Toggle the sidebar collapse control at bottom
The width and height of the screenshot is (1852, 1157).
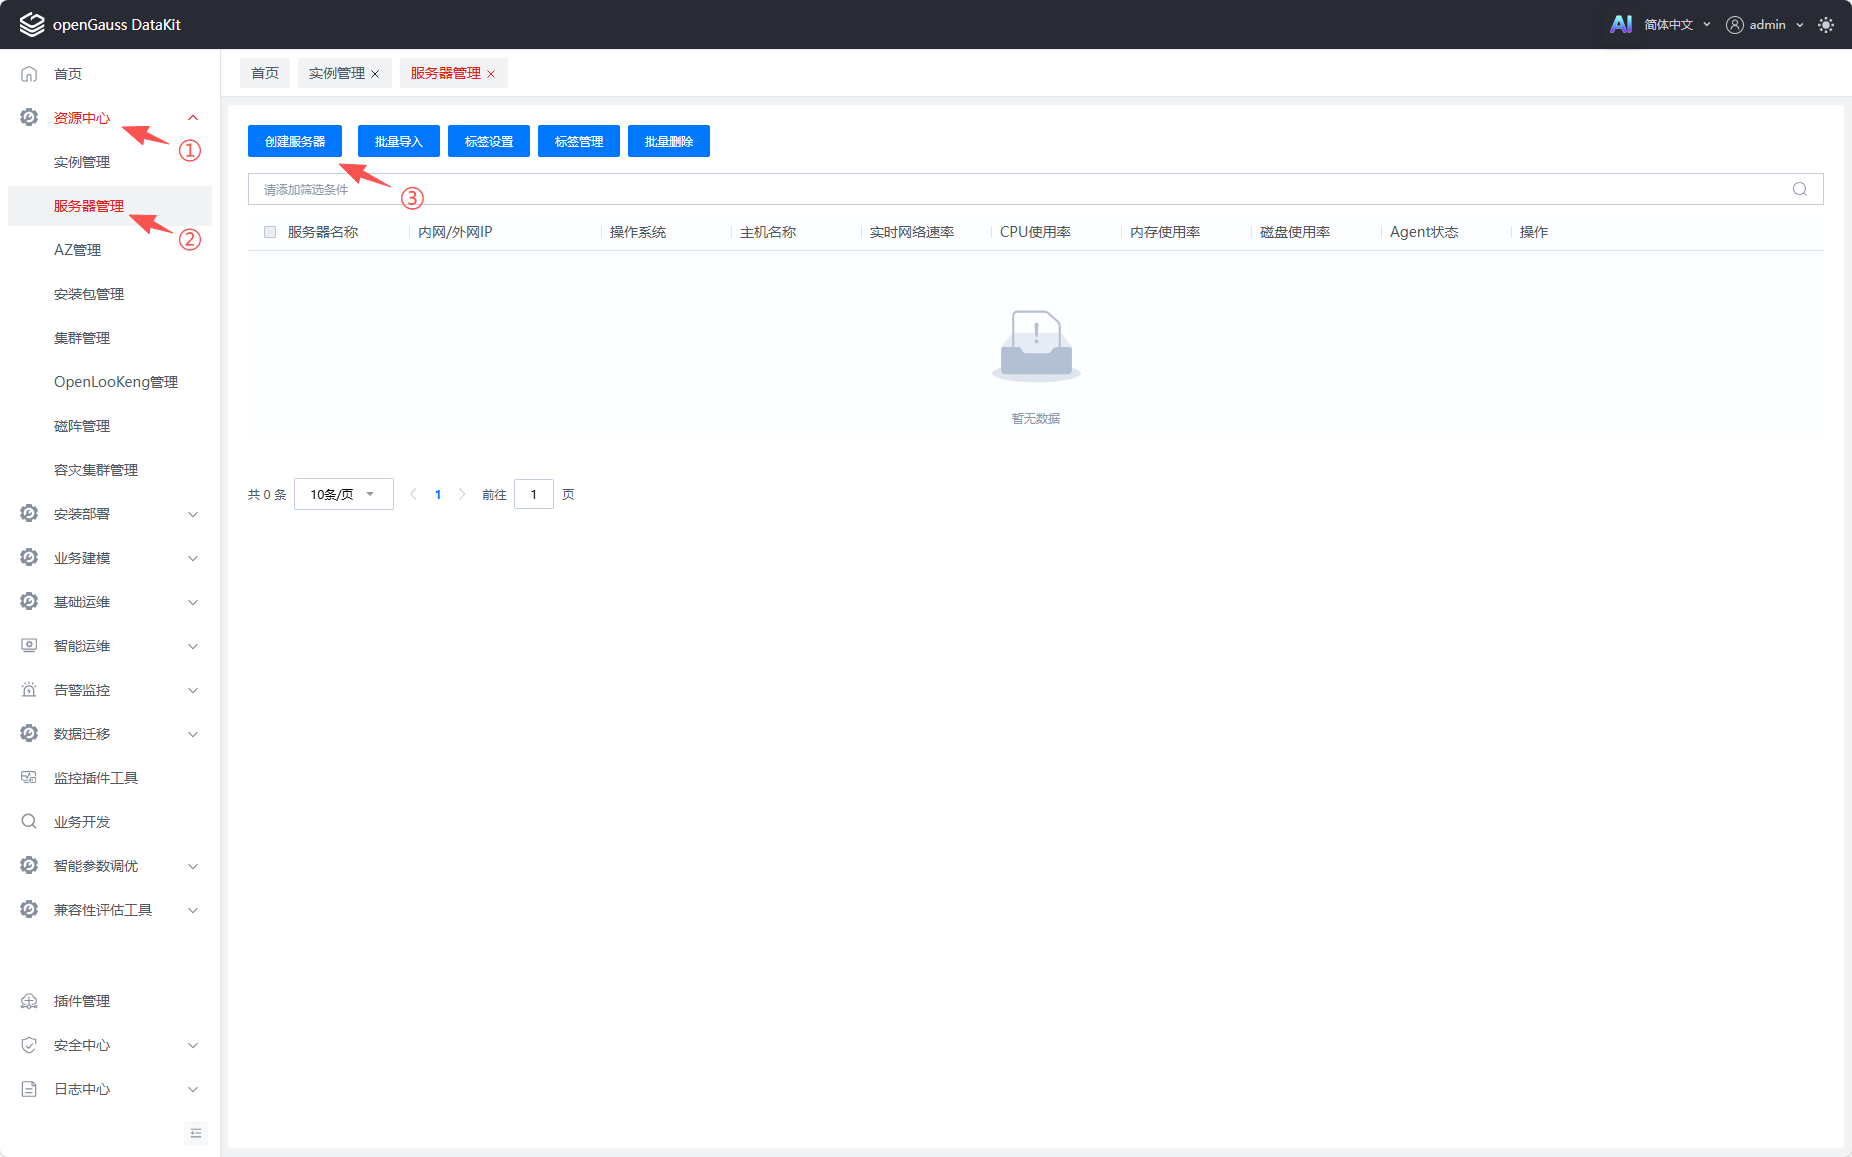click(x=196, y=1133)
